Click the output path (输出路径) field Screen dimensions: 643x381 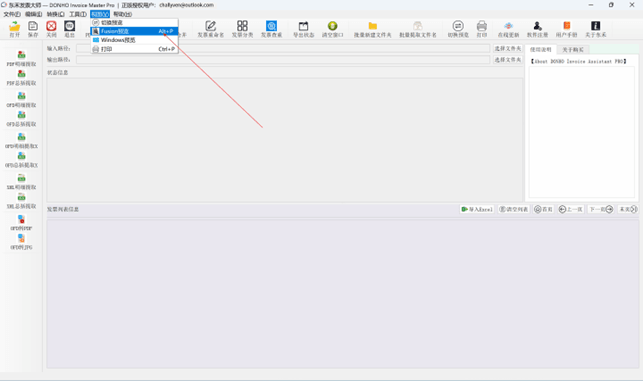click(x=283, y=60)
